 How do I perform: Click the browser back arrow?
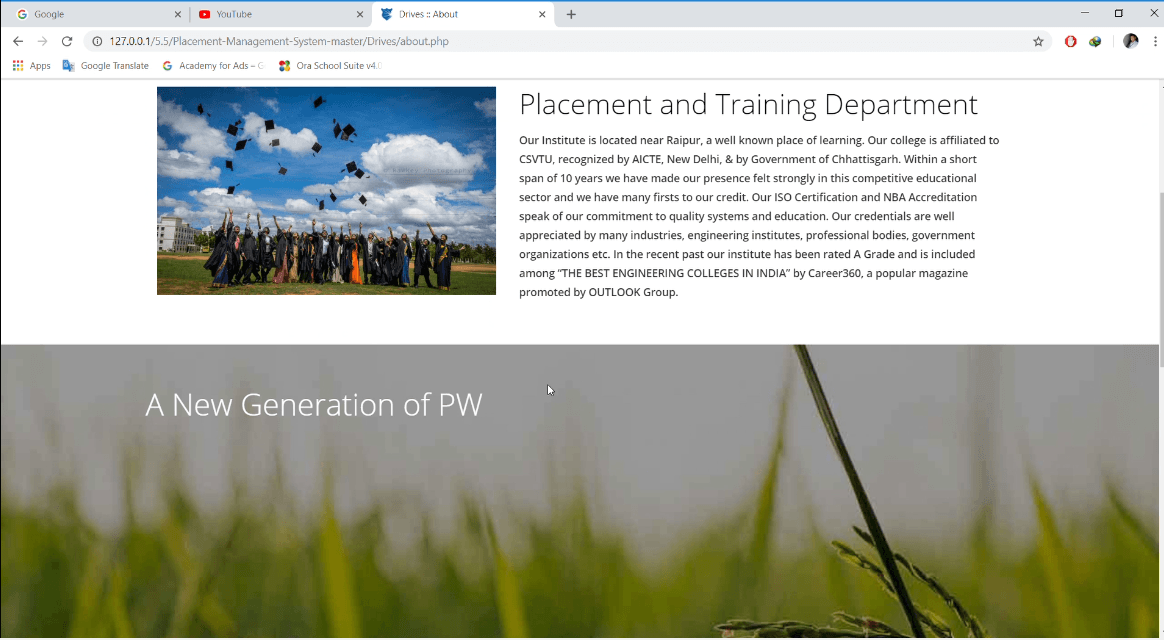pyautogui.click(x=18, y=41)
